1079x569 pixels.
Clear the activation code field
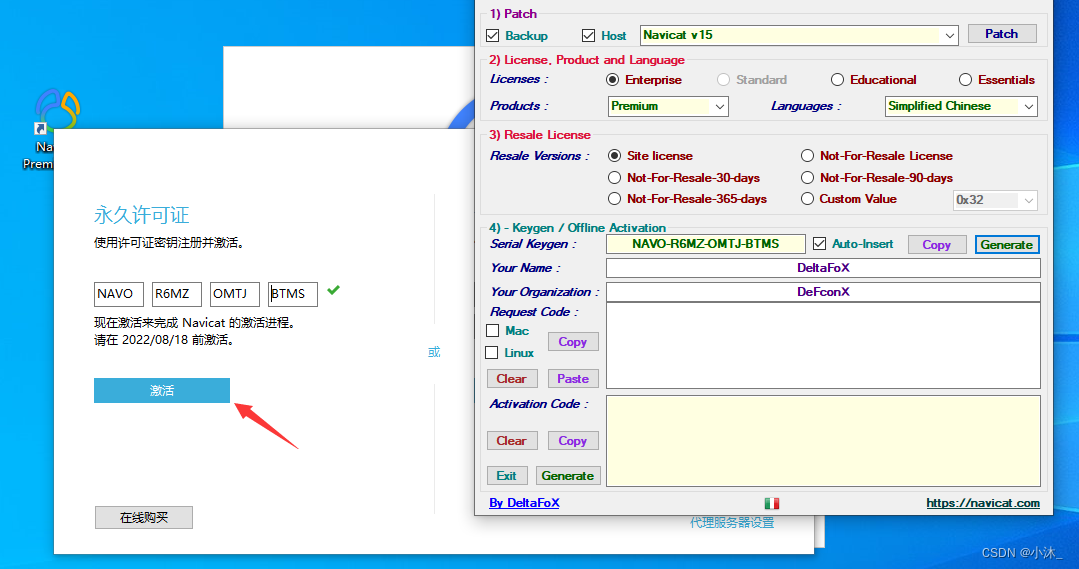coord(512,440)
